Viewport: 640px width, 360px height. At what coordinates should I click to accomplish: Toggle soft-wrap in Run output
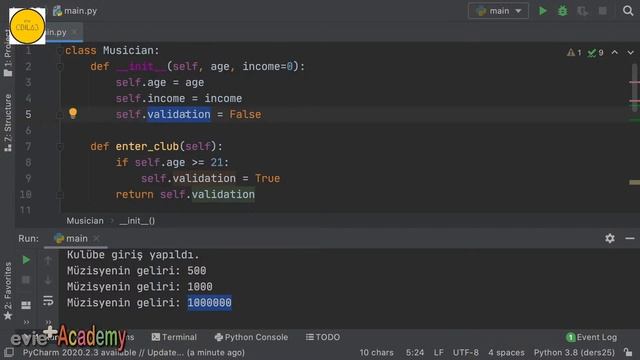pos(48,301)
